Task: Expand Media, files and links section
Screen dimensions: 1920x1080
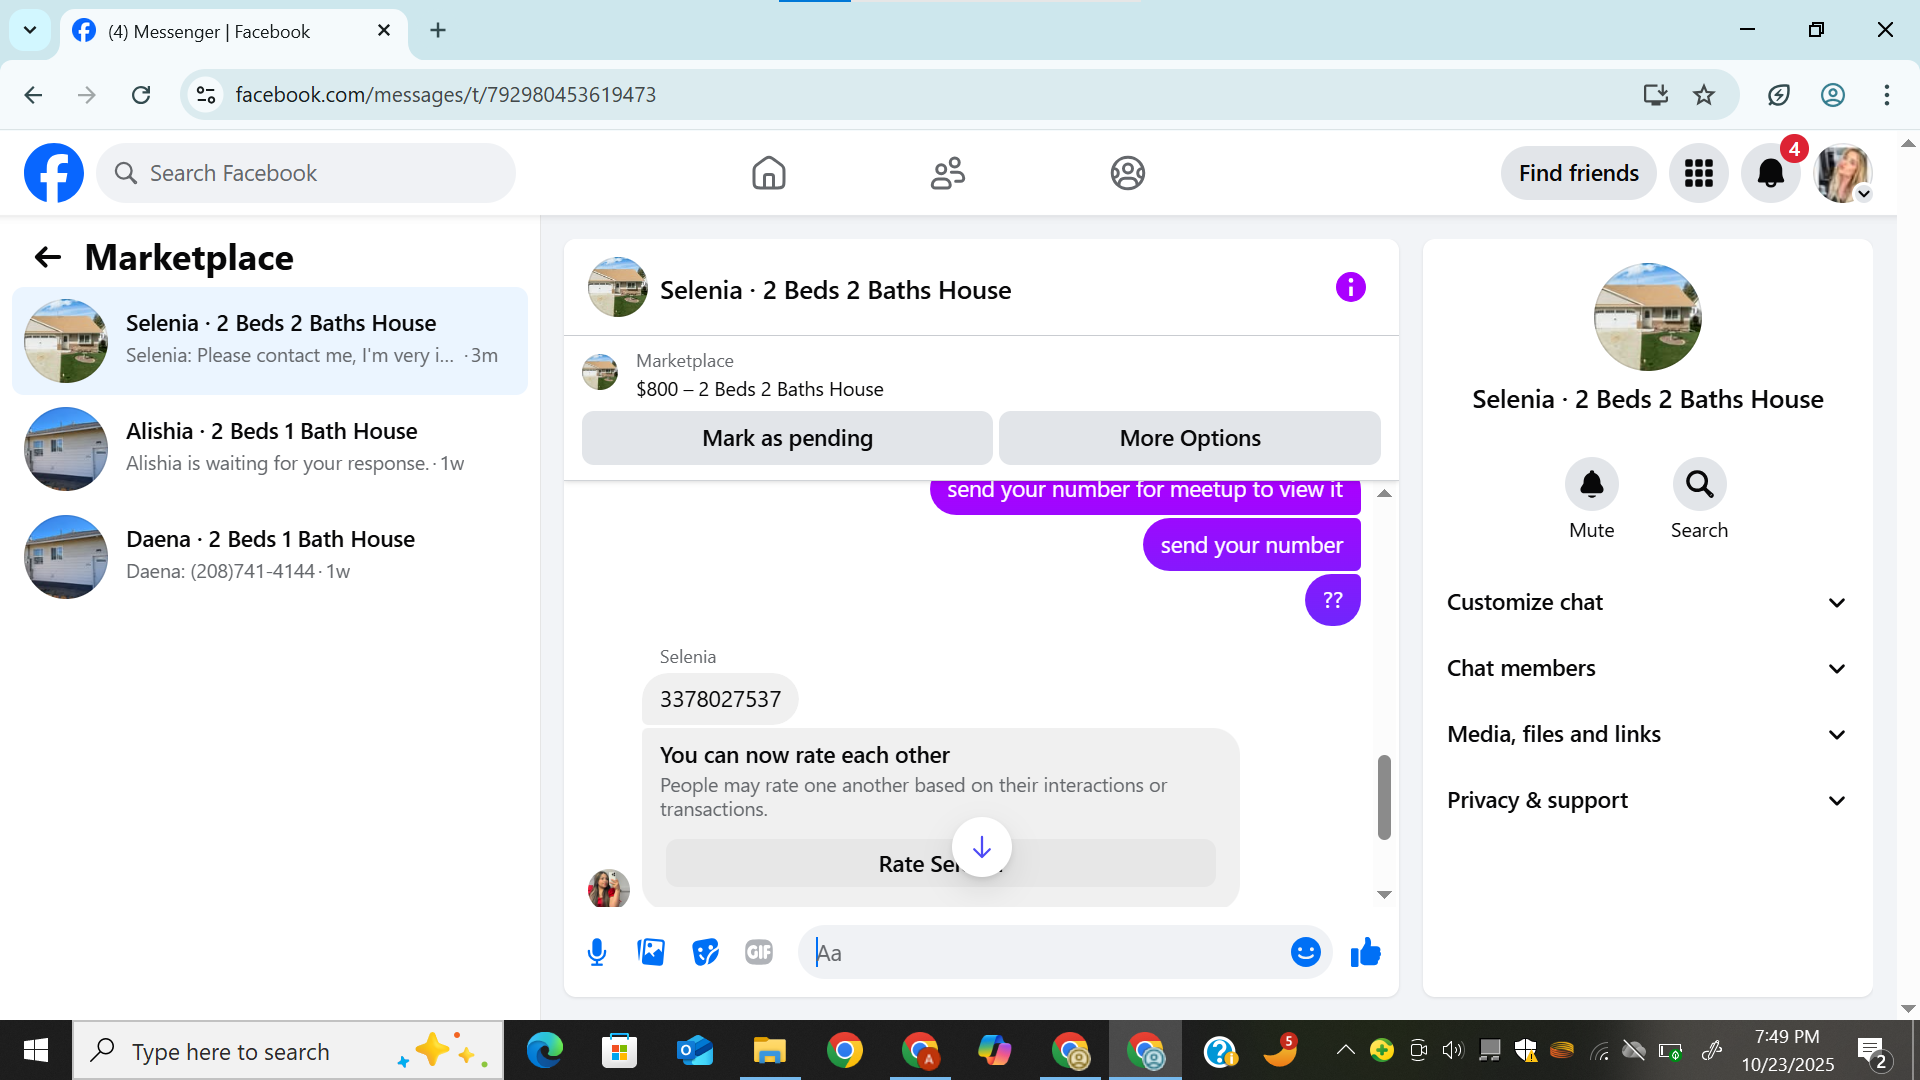Action: pos(1646,734)
